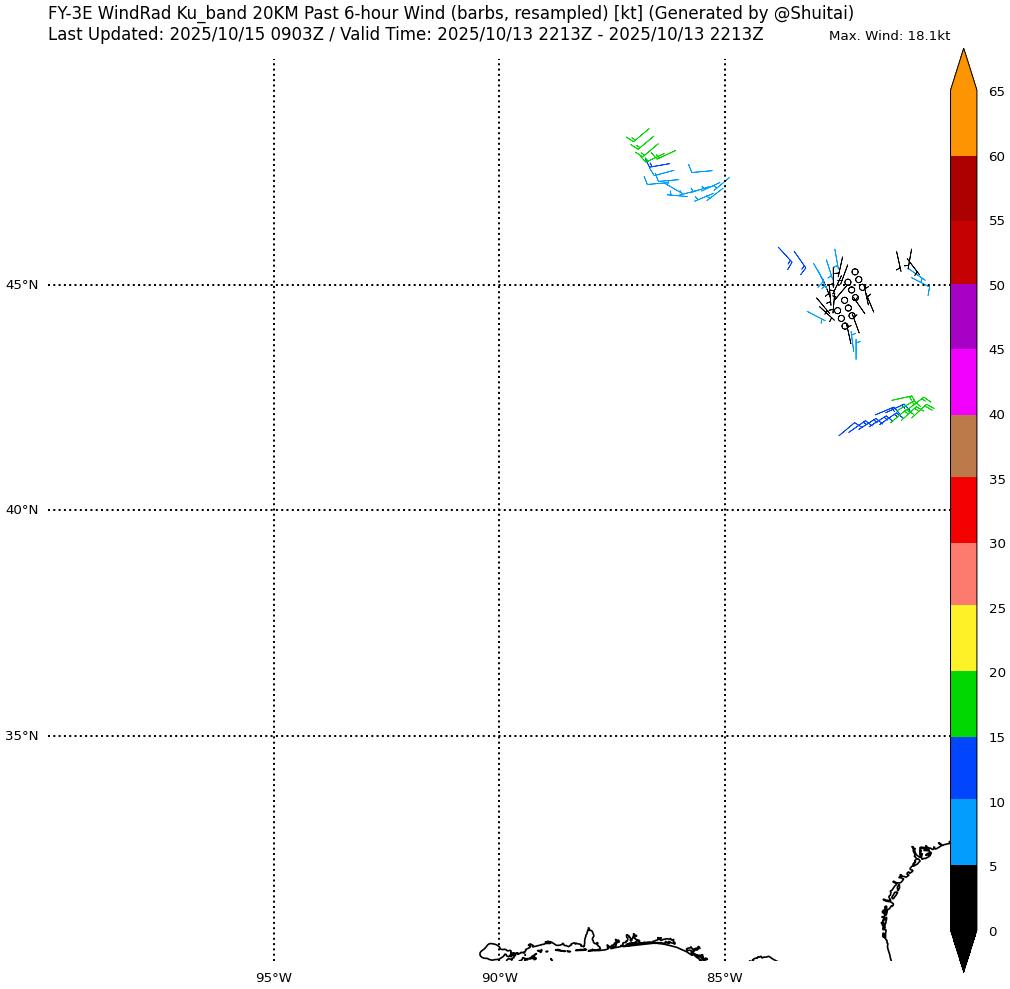Click the green 15–20 kt colorbar segment
Image resolution: width=1010 pixels, height=989 pixels.
[x=963, y=704]
